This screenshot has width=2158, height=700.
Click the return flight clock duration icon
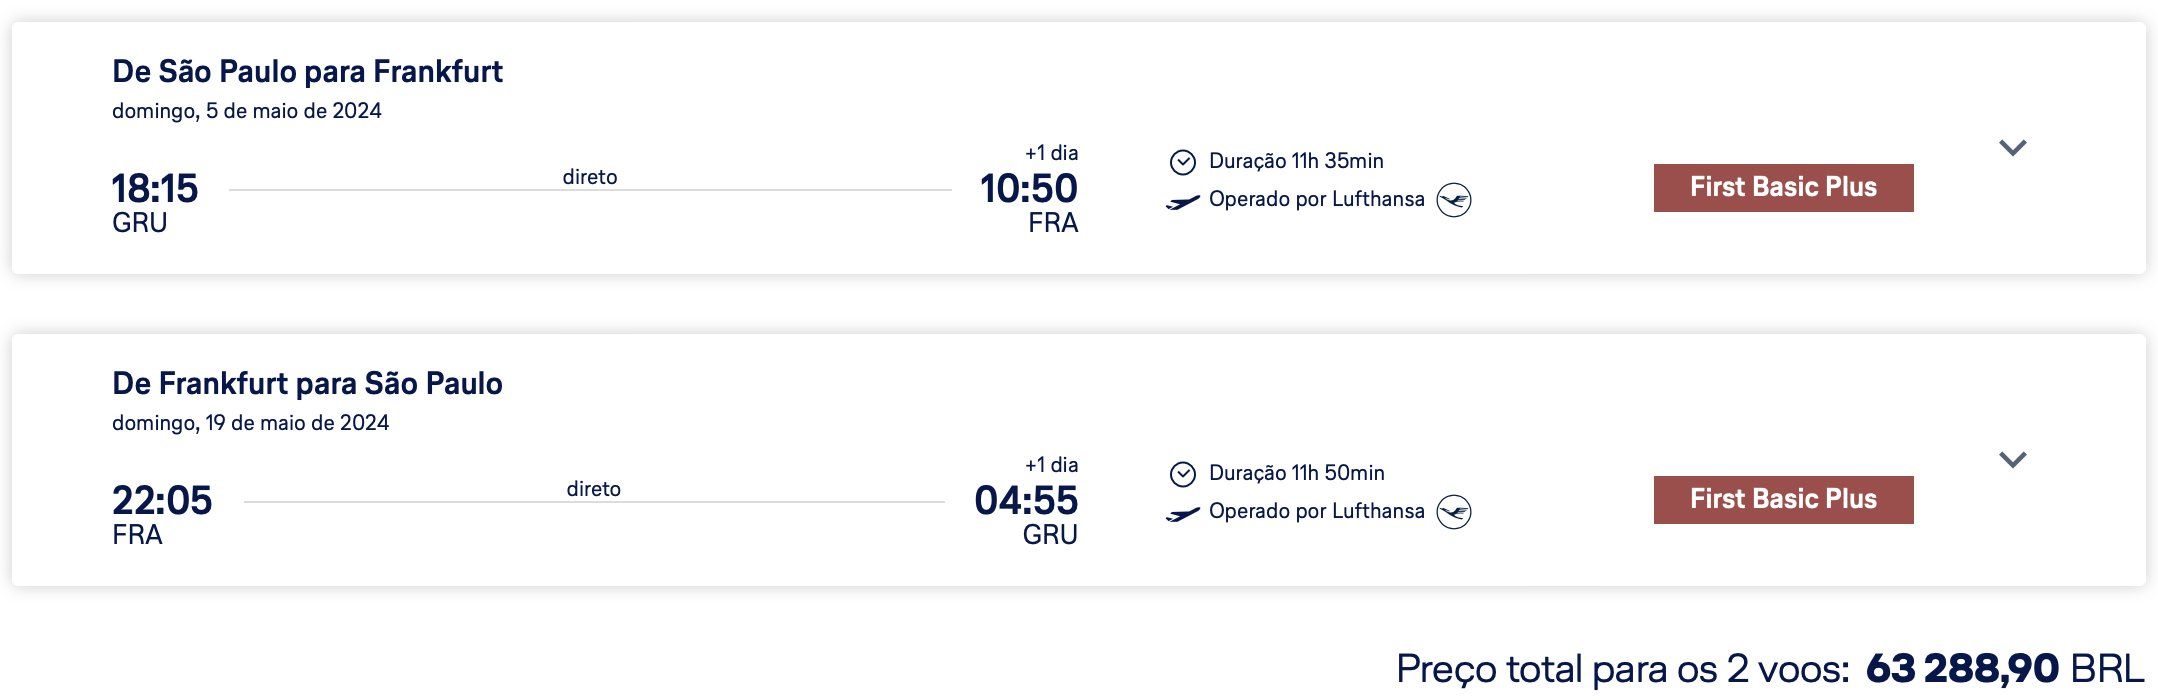point(1183,474)
